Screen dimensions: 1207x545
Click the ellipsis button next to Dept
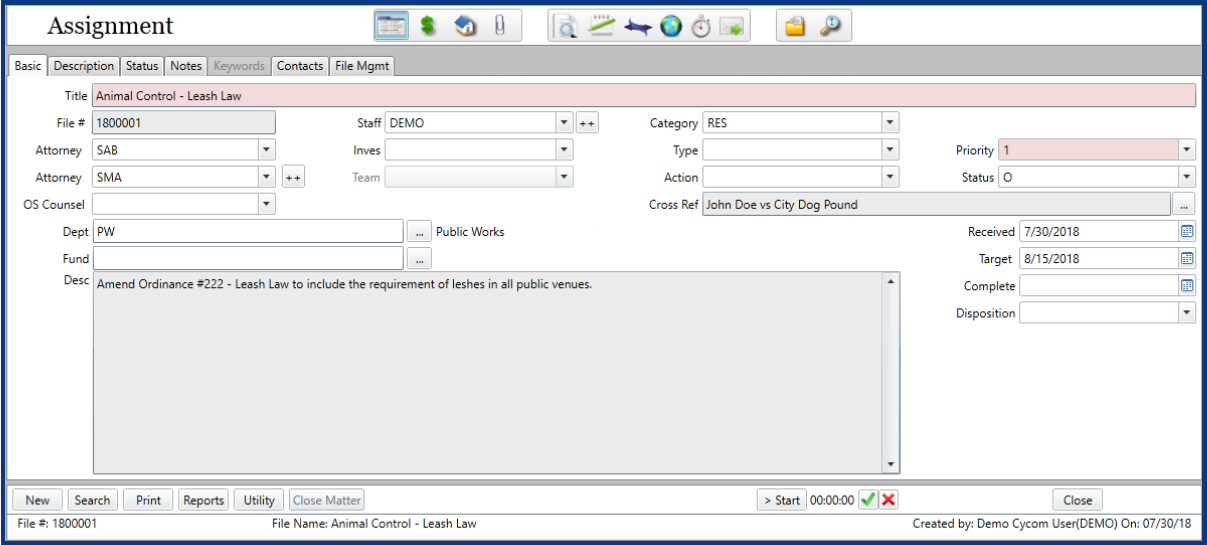coord(418,231)
